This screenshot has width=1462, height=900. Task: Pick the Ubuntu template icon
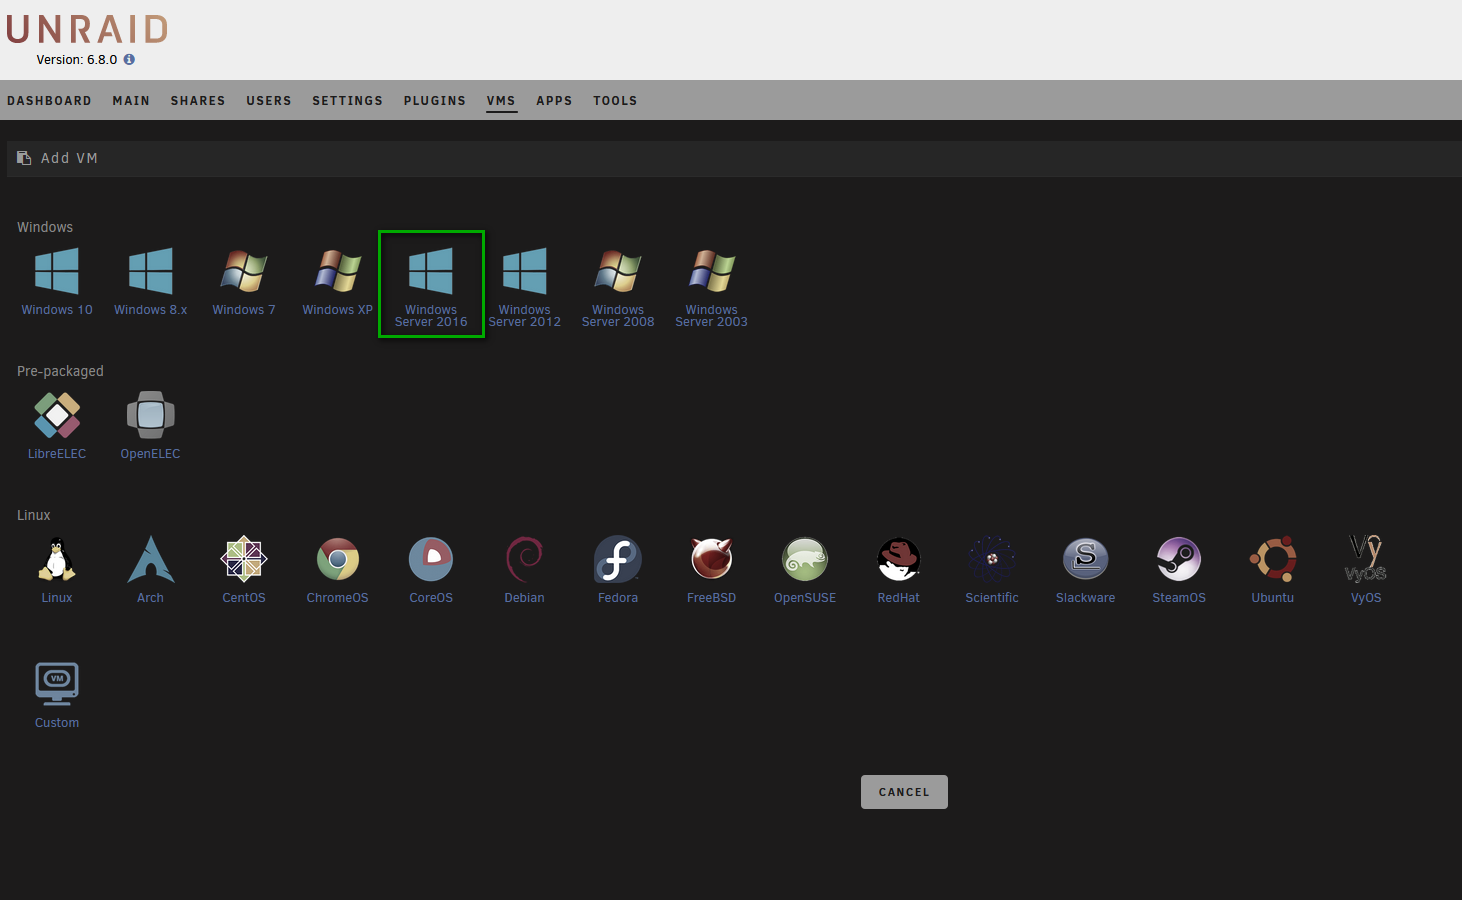1273,559
